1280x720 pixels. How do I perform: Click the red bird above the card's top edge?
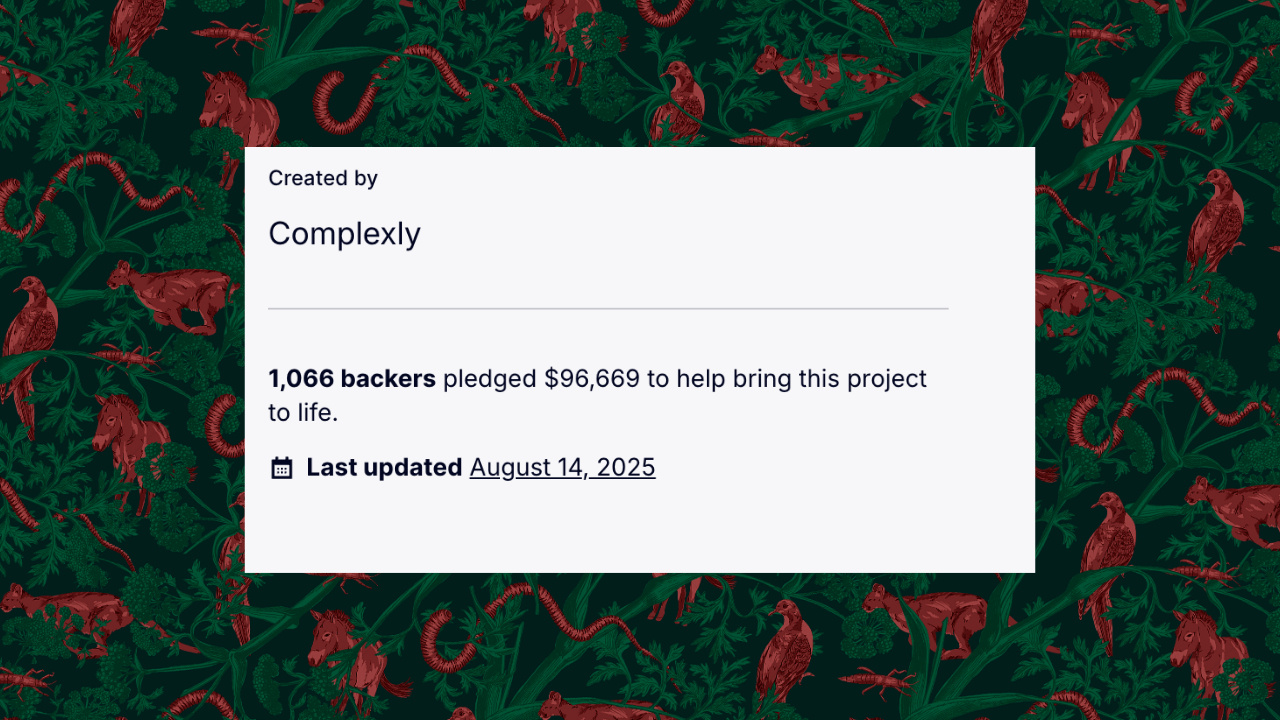(x=680, y=98)
